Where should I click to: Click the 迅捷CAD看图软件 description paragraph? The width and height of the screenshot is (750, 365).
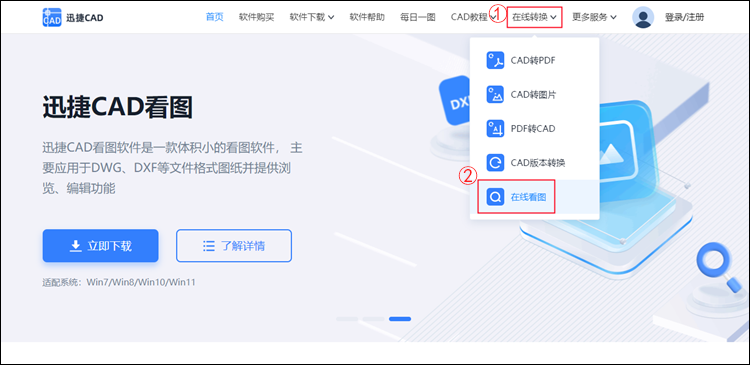coord(172,168)
